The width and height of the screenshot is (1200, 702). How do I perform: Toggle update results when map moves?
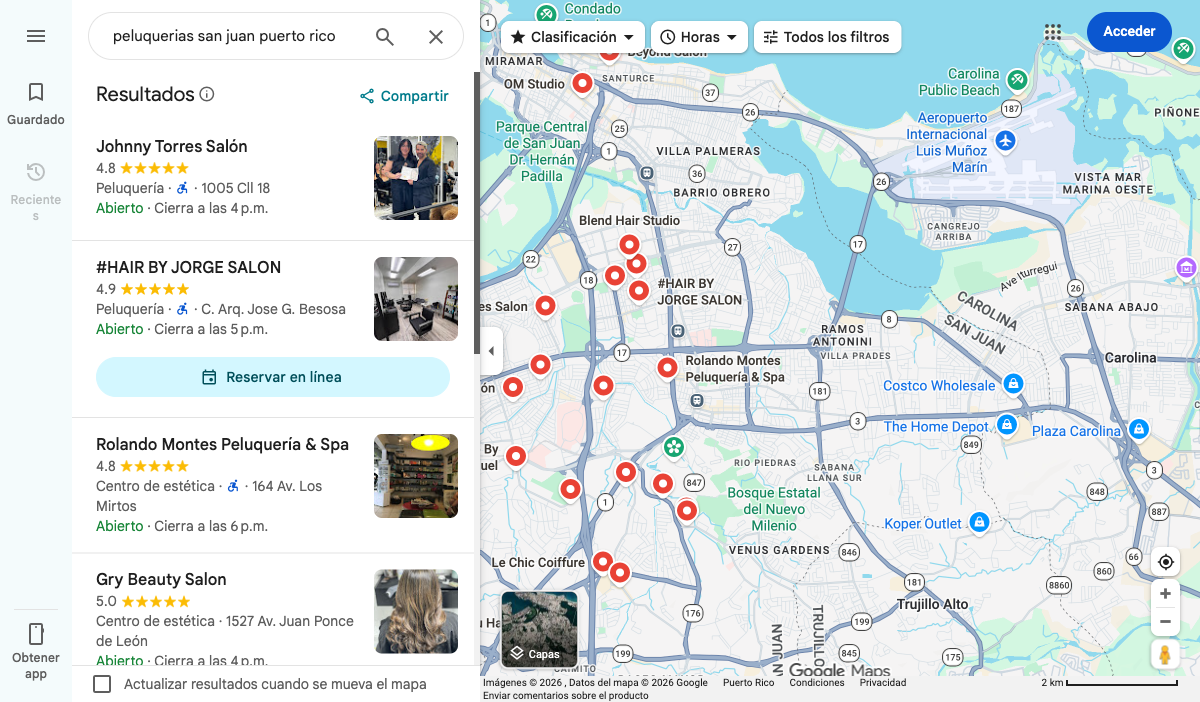tap(102, 684)
